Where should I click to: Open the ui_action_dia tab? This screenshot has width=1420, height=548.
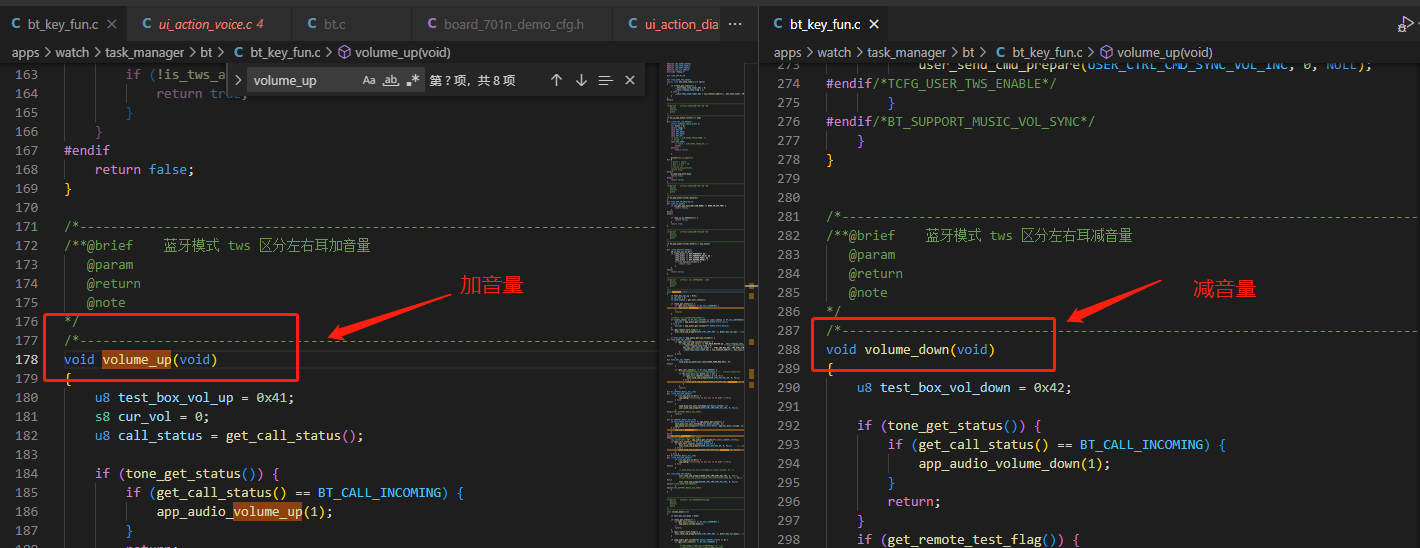point(672,24)
